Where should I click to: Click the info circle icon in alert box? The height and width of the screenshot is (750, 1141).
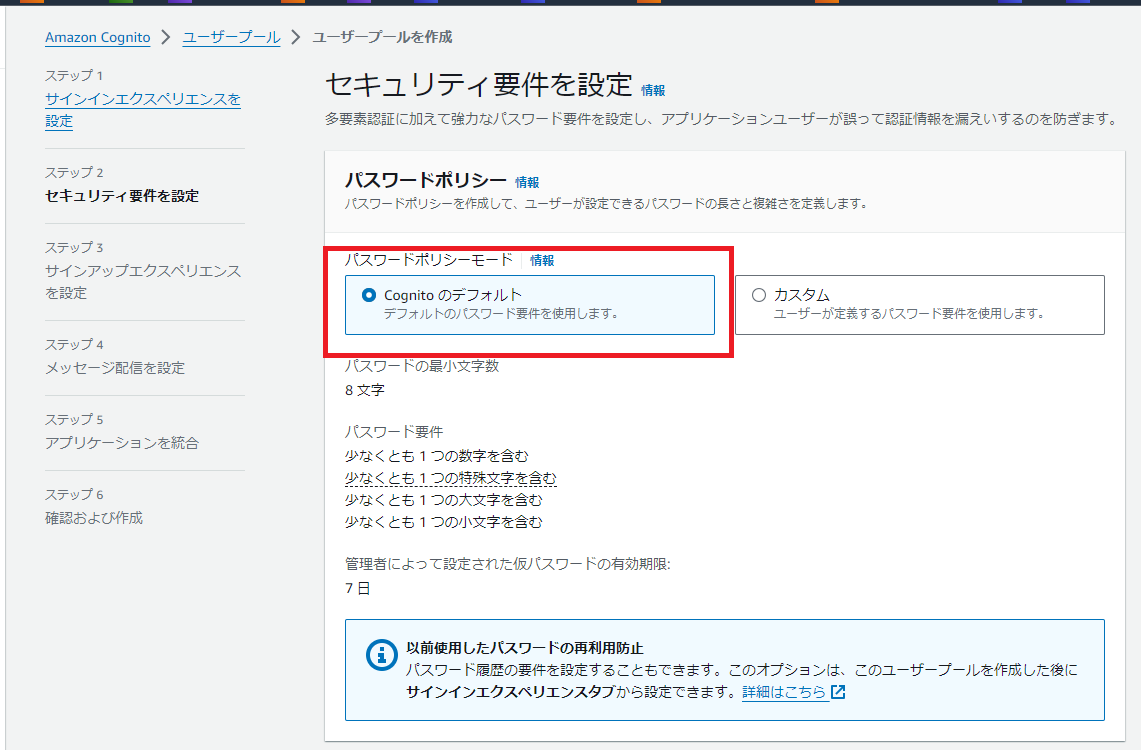381,655
